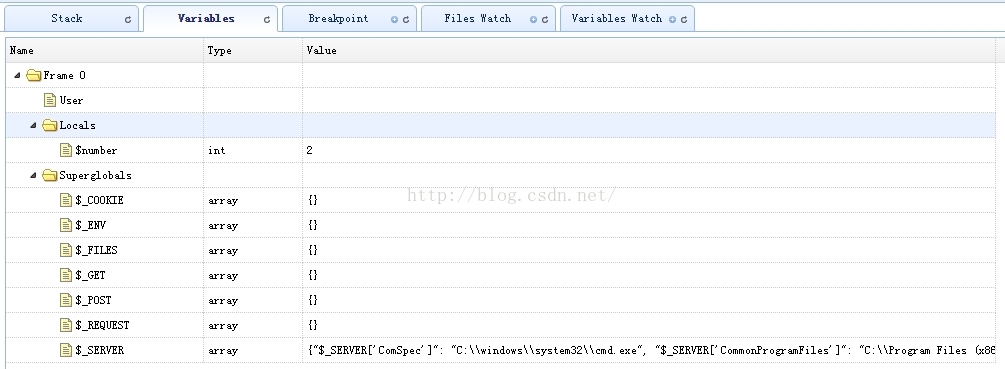1005x369 pixels.
Task: Click the $_FILES document icon
Action: 66,250
